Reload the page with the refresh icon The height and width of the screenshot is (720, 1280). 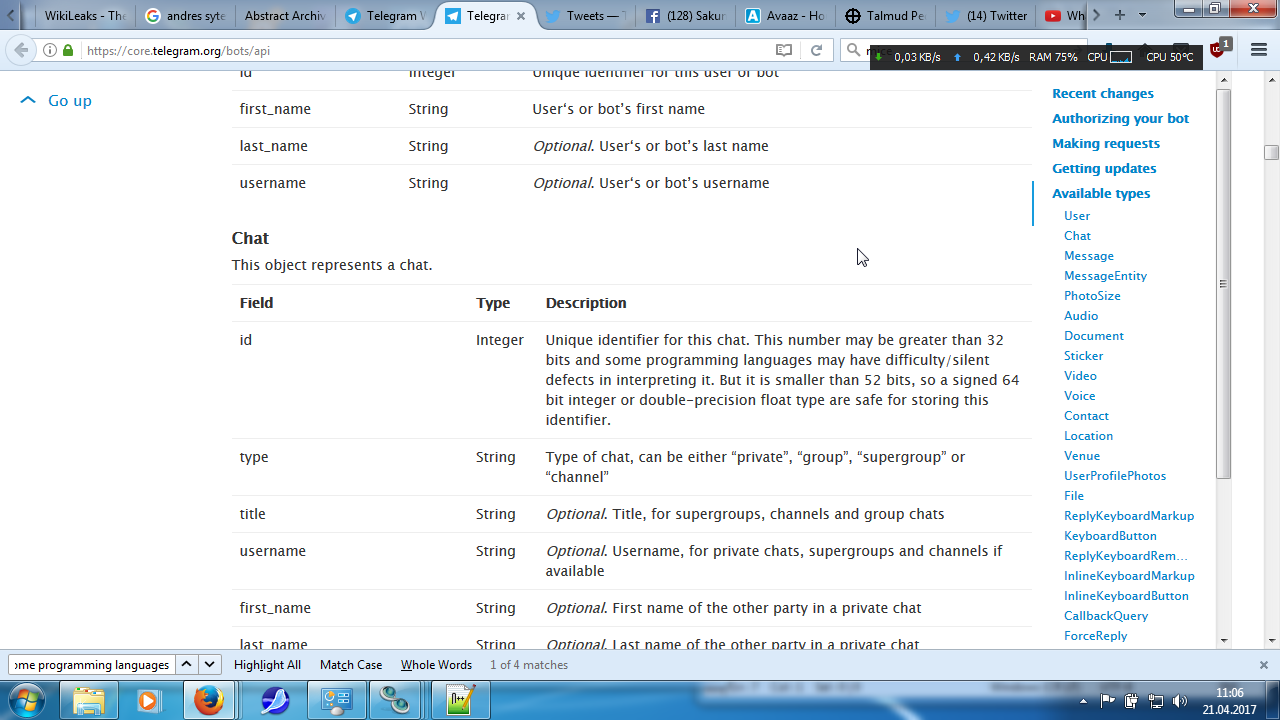816,50
